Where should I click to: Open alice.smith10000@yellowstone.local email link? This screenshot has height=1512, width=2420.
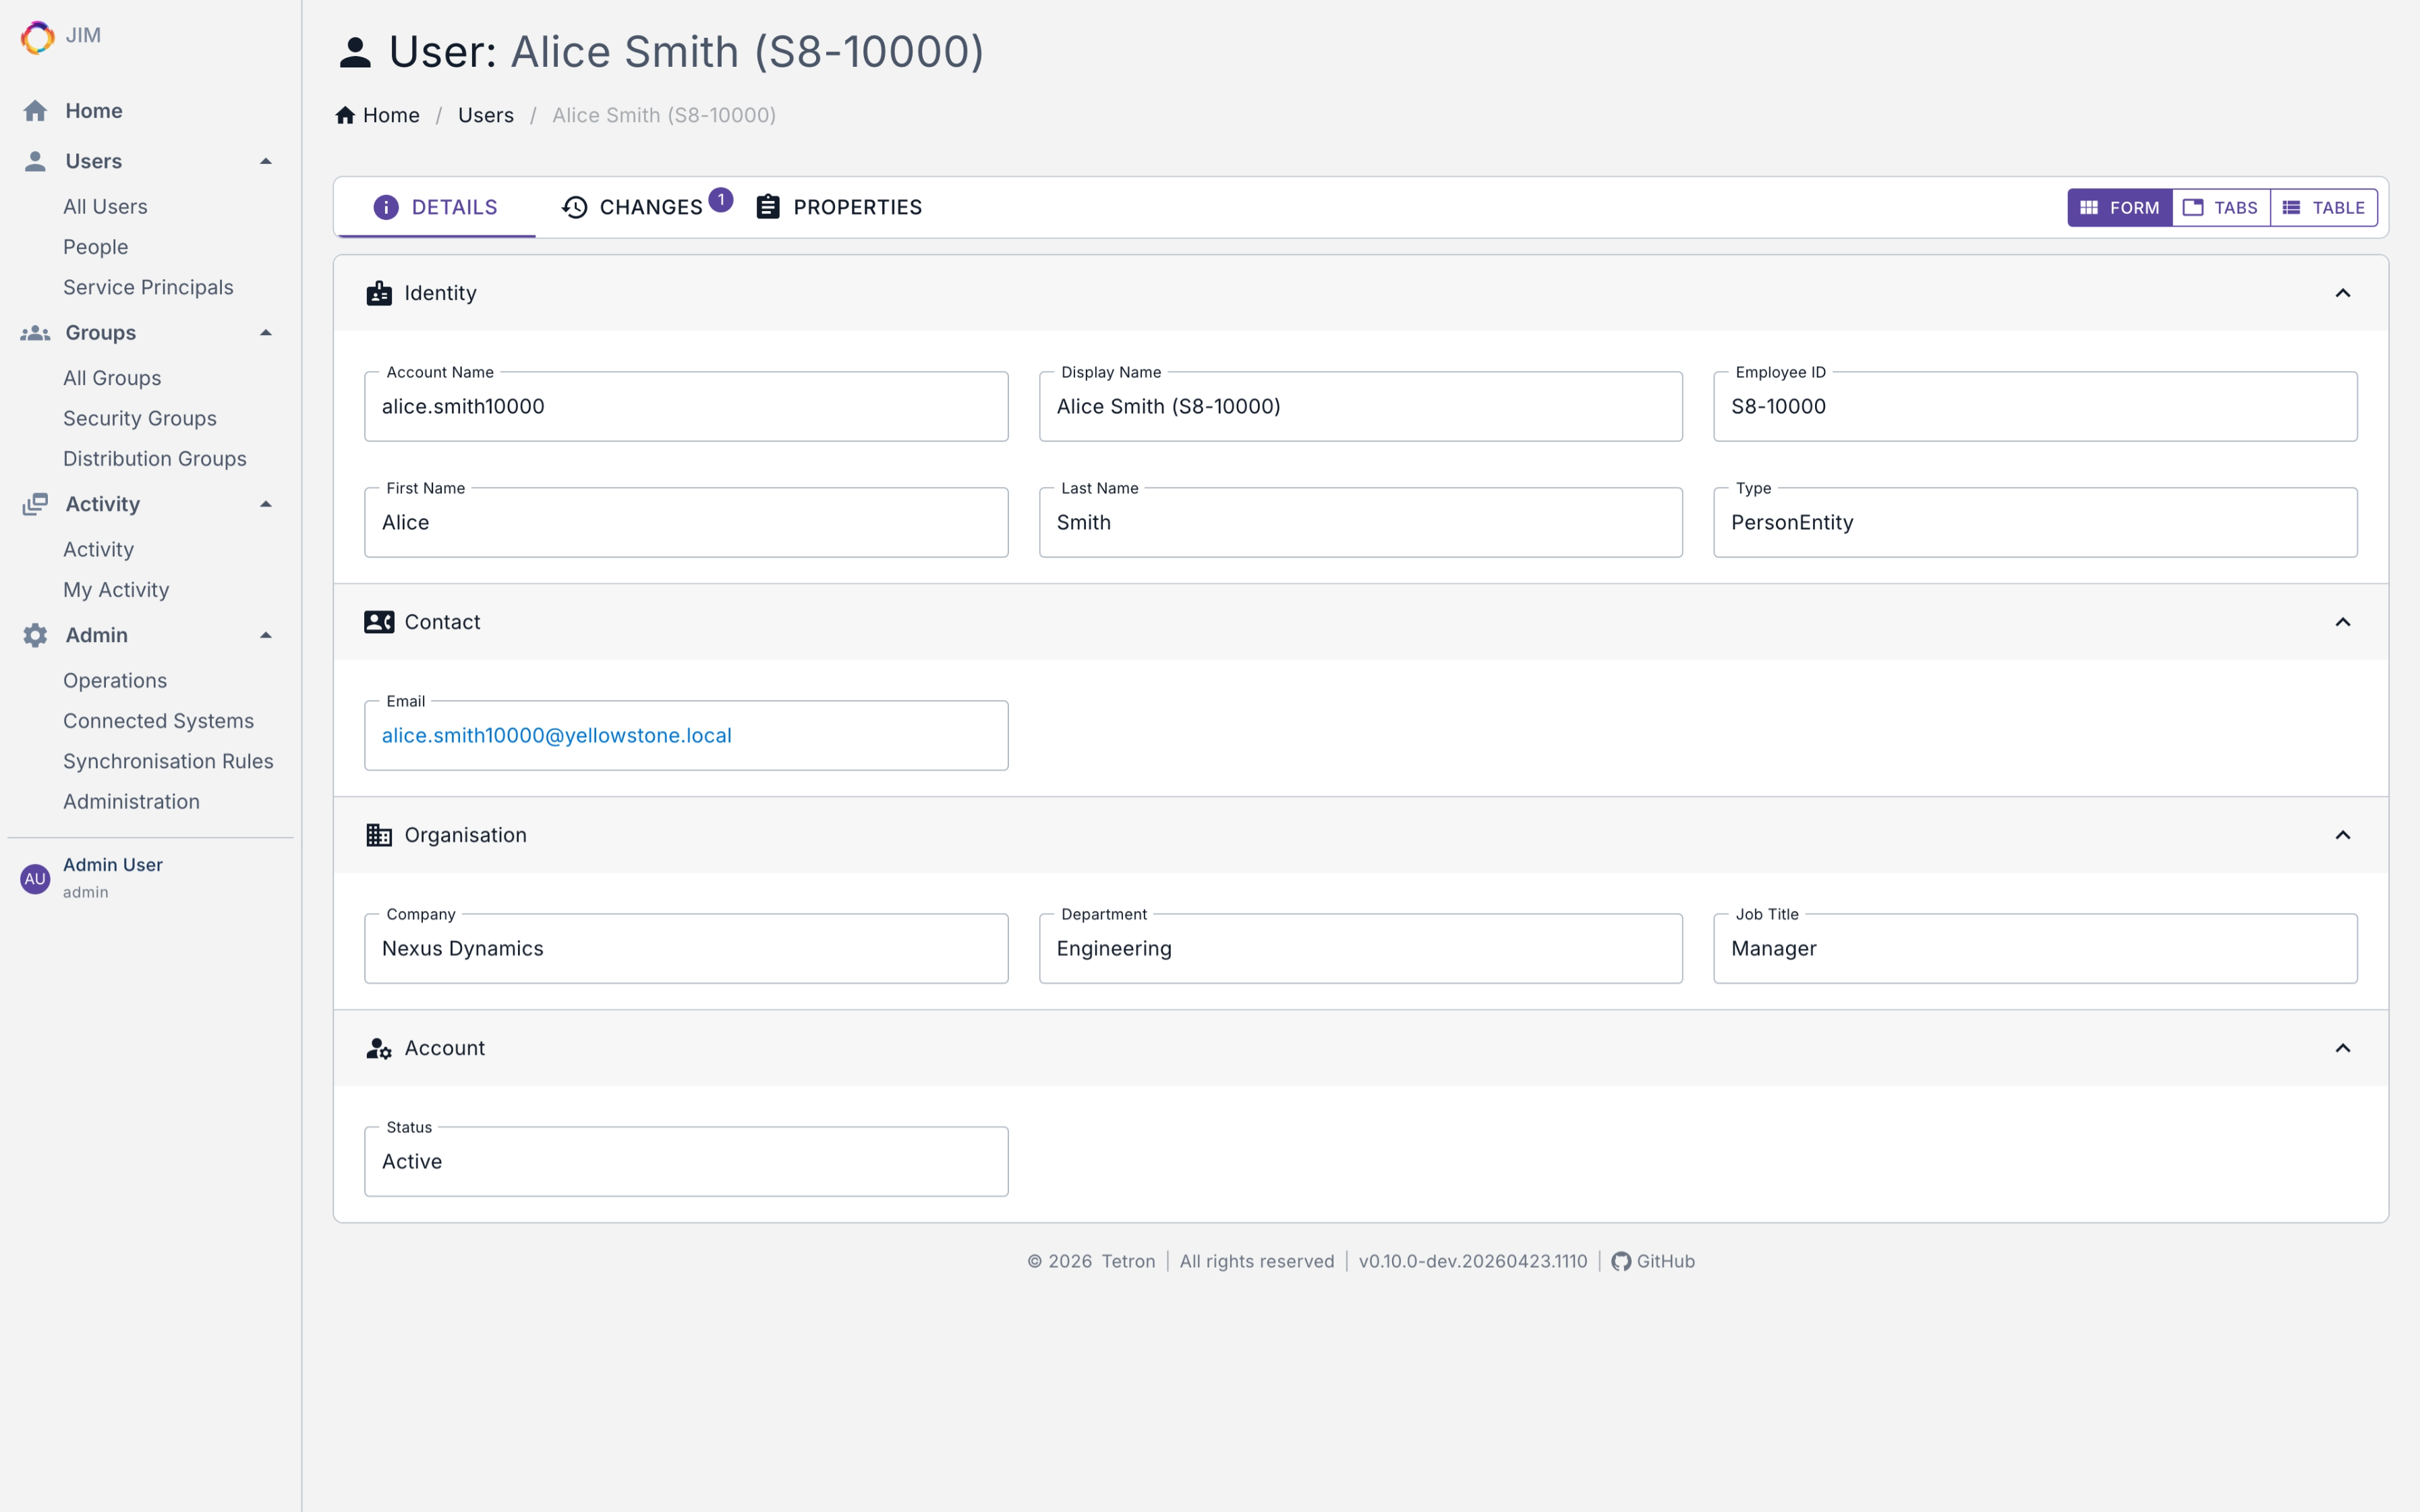pyautogui.click(x=556, y=735)
